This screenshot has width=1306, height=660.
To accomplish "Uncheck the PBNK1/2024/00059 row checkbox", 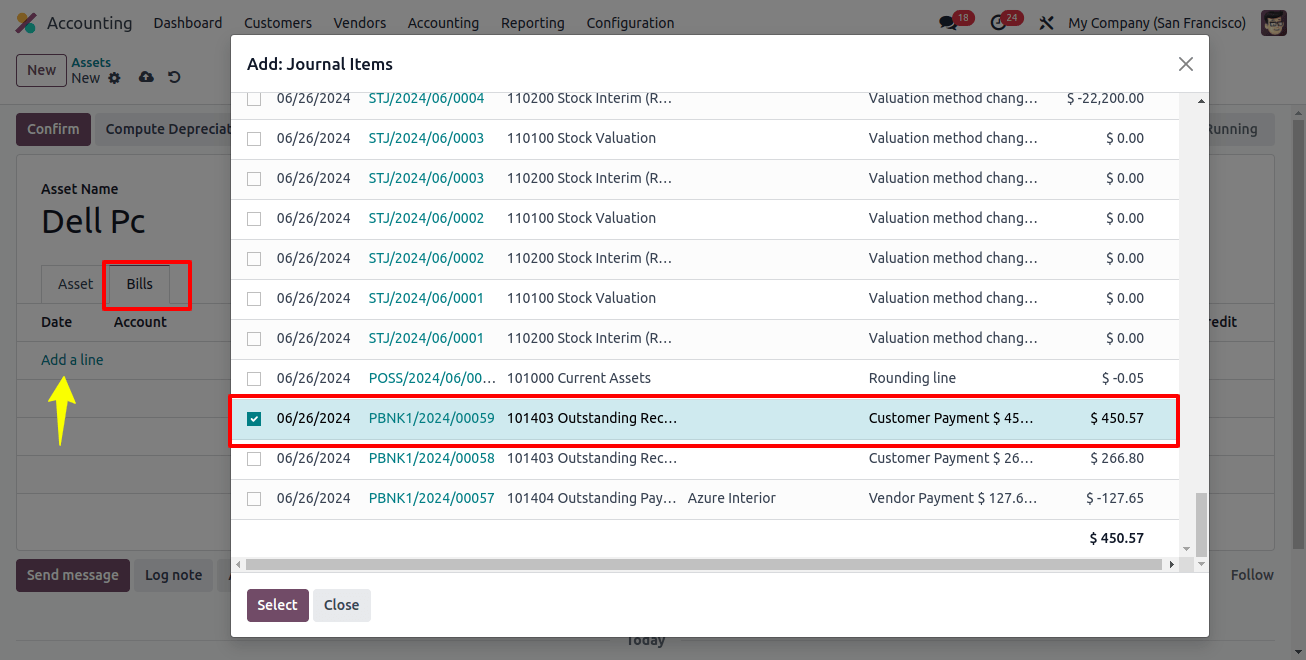I will (x=254, y=419).
